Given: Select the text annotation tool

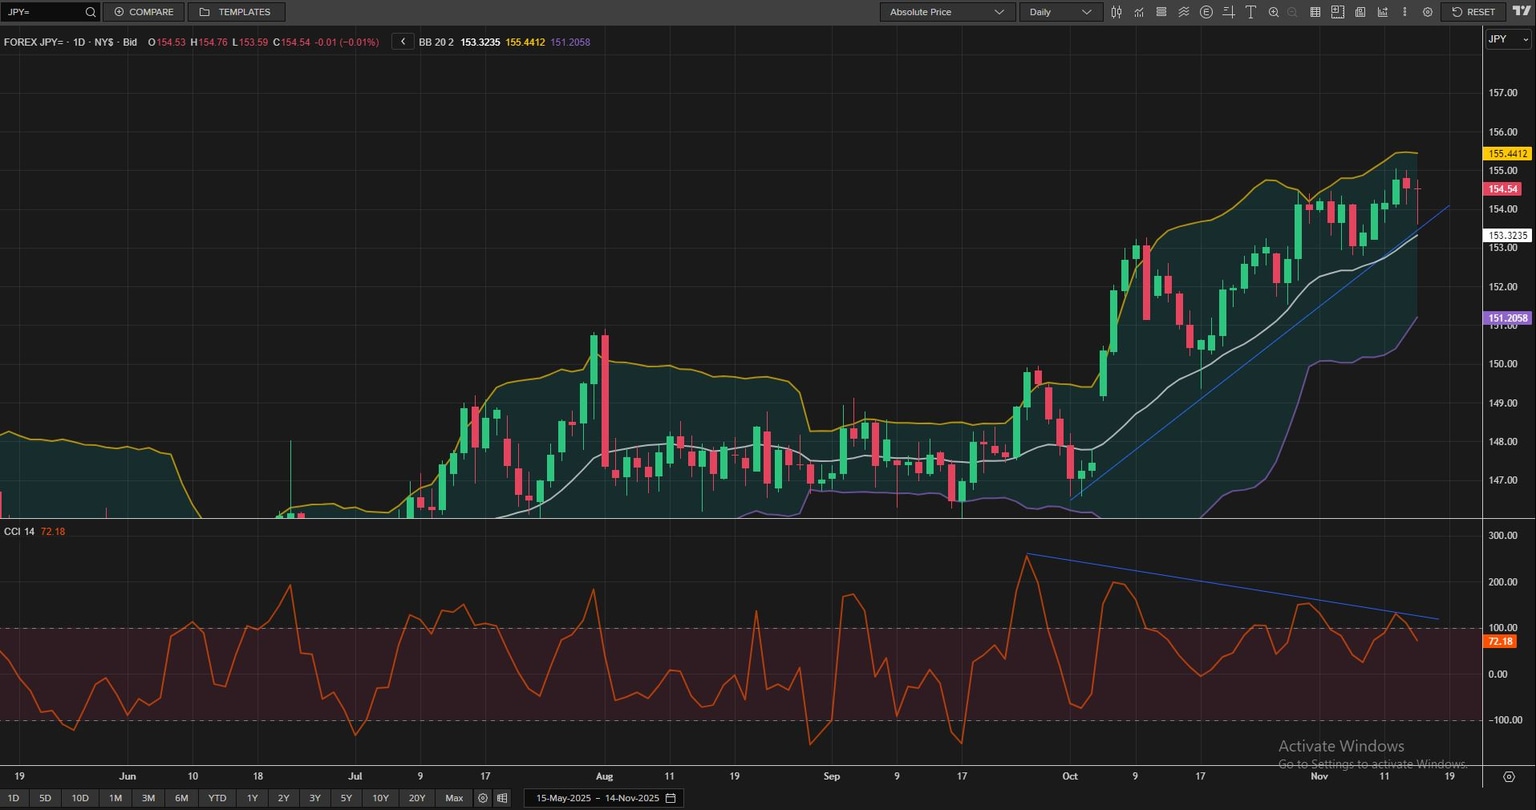Looking at the screenshot, I should [x=1250, y=12].
